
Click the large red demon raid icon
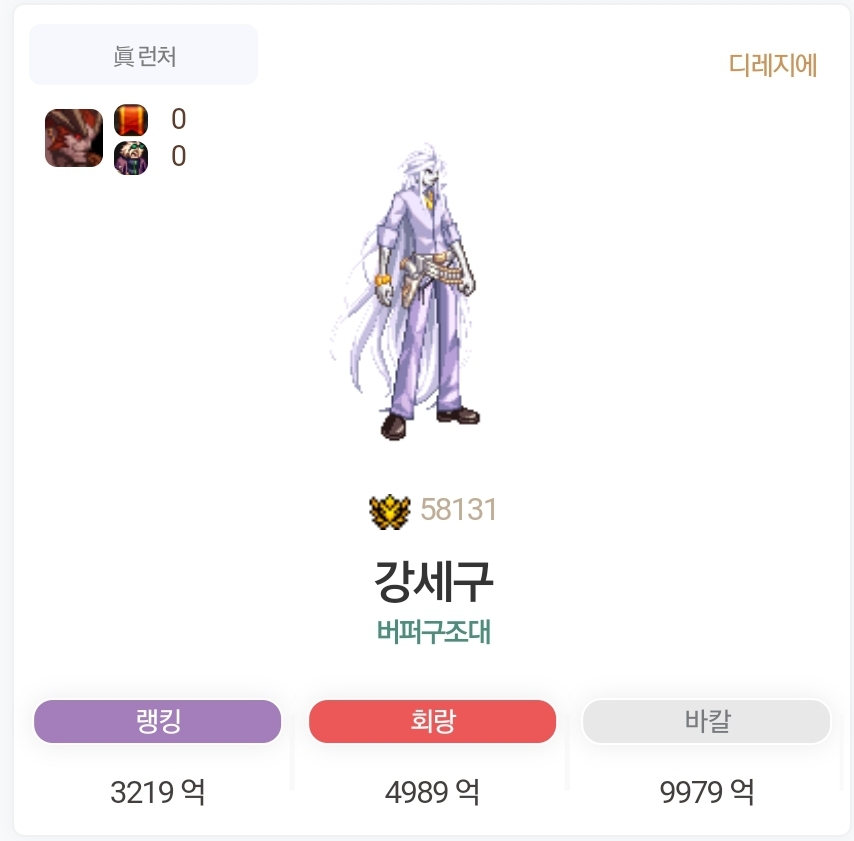pyautogui.click(x=74, y=138)
